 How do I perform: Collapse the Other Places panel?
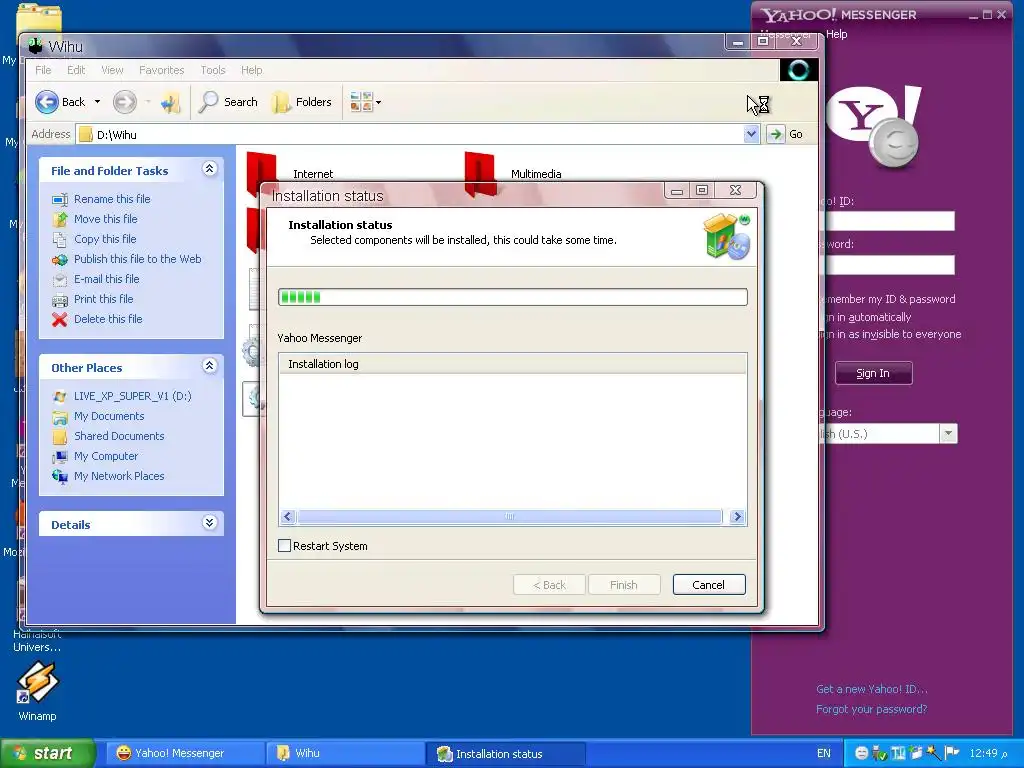(209, 366)
